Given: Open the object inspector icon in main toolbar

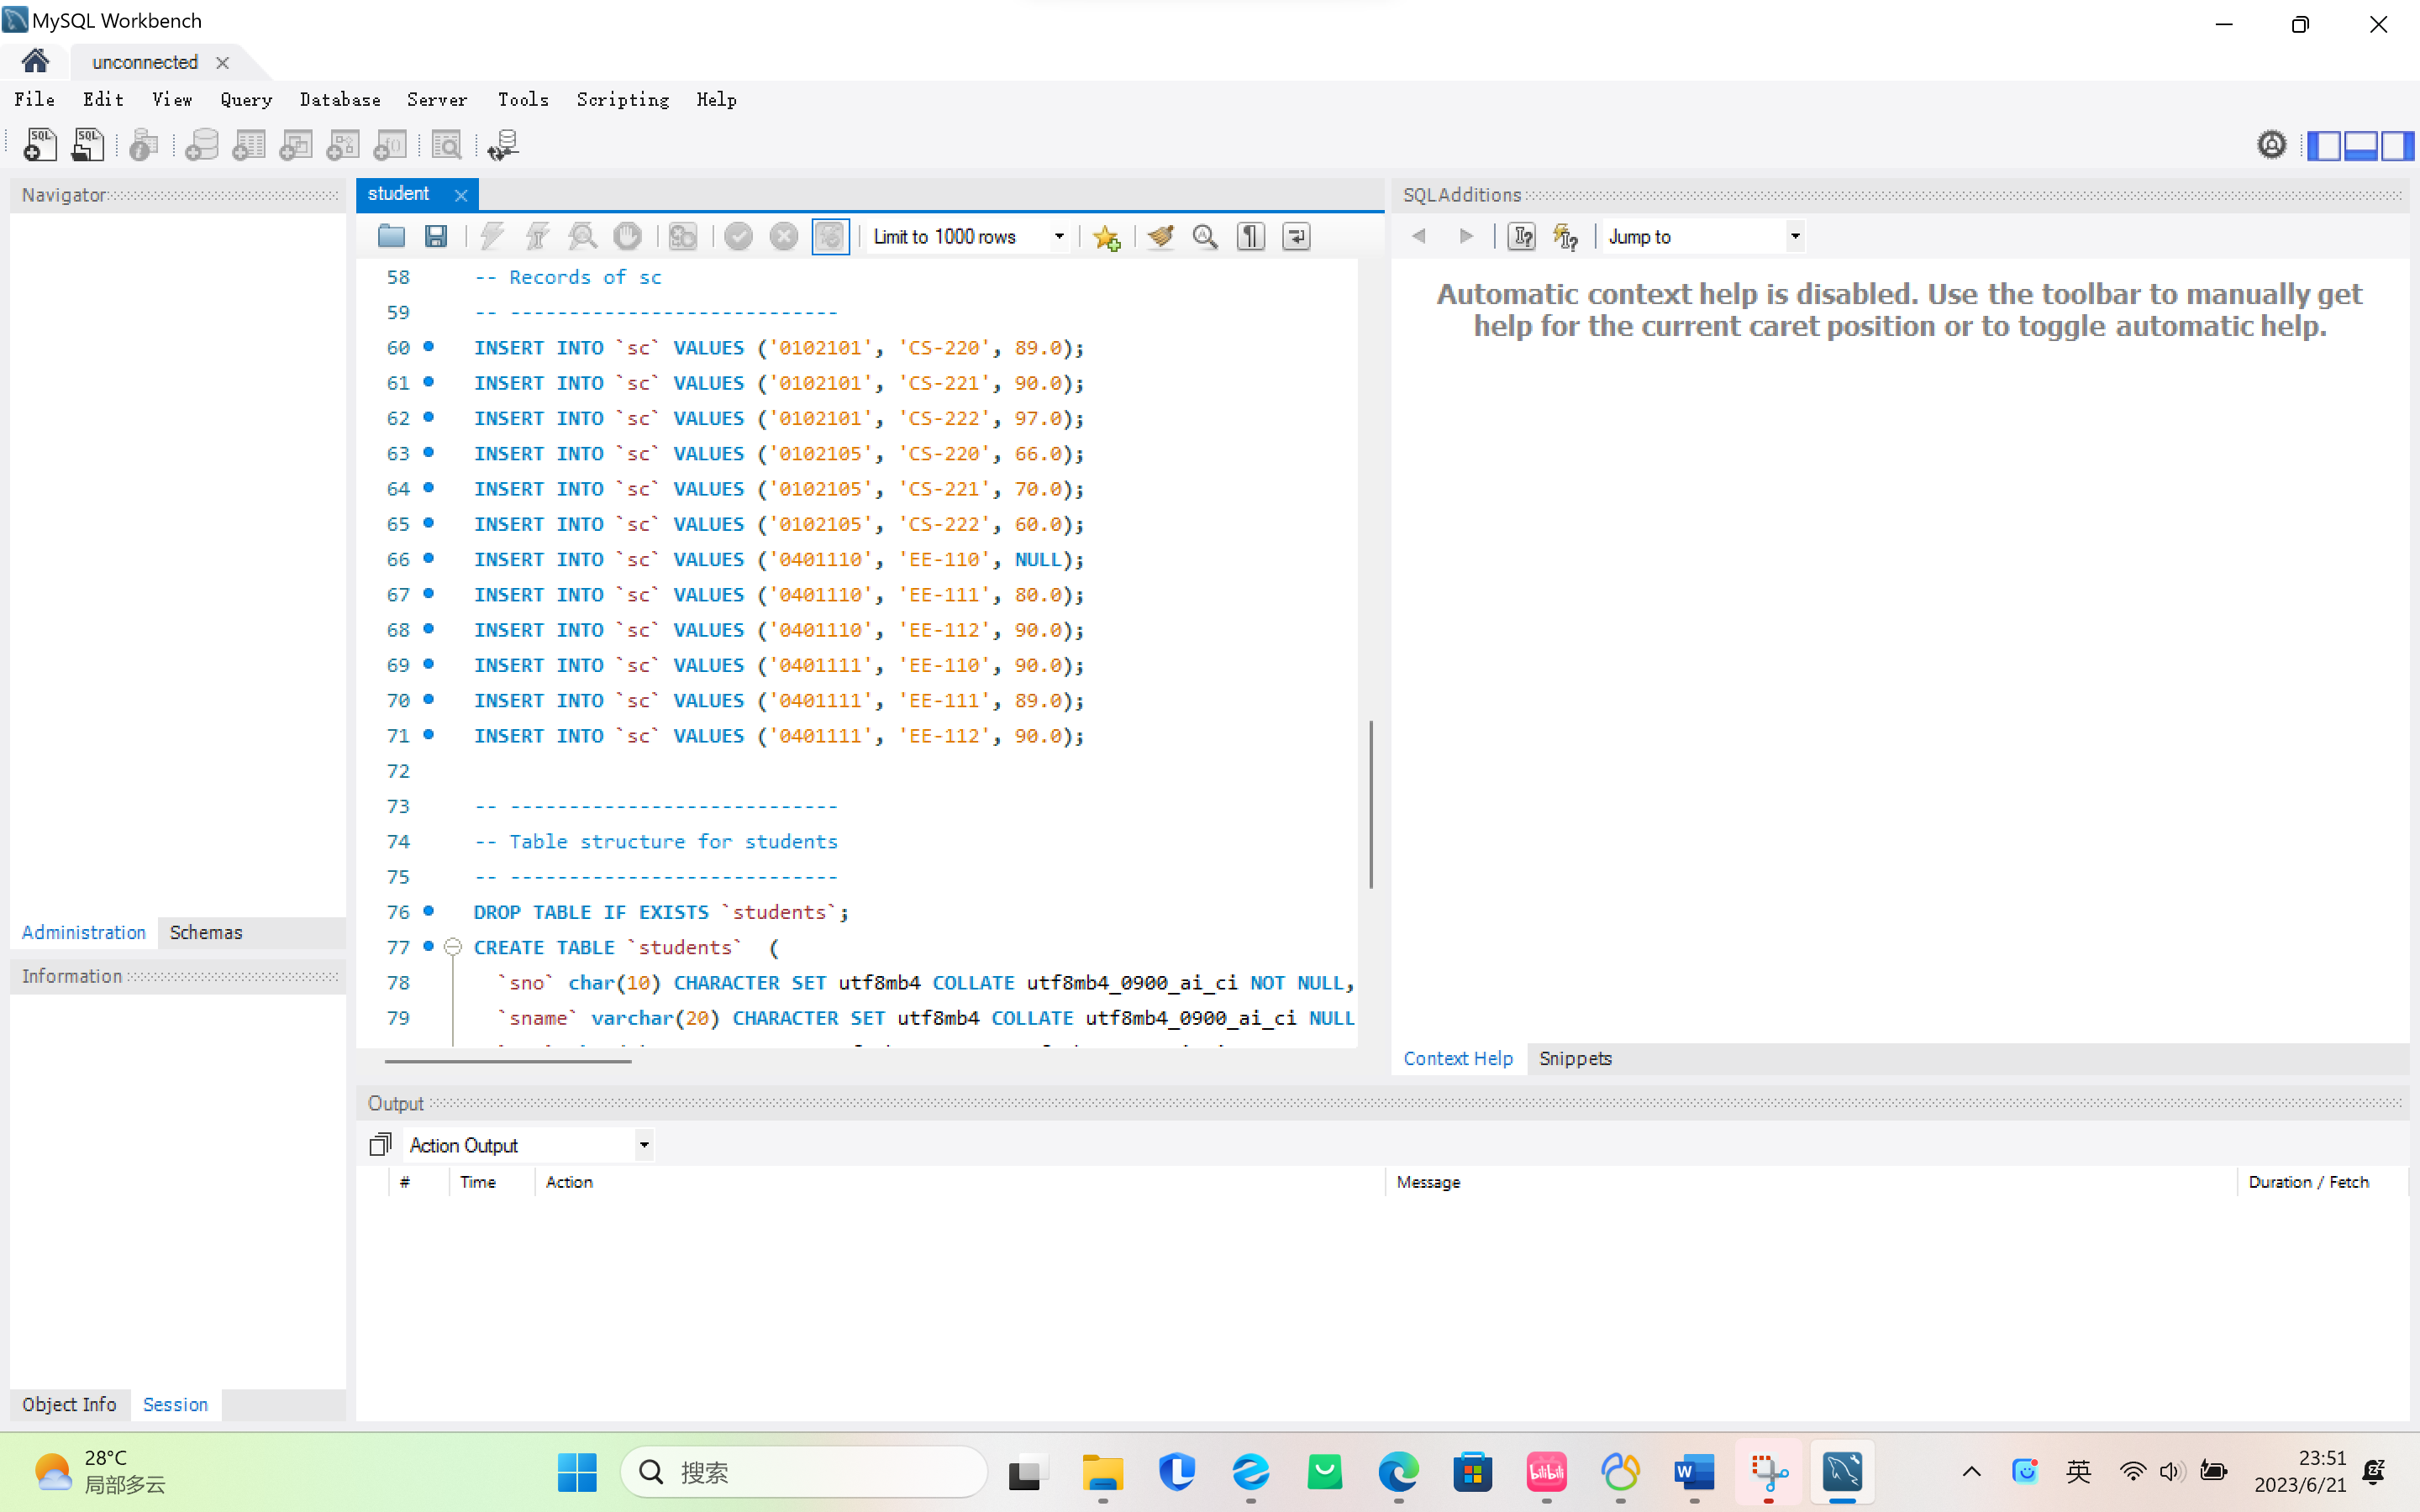Looking at the screenshot, I should pos(144,145).
